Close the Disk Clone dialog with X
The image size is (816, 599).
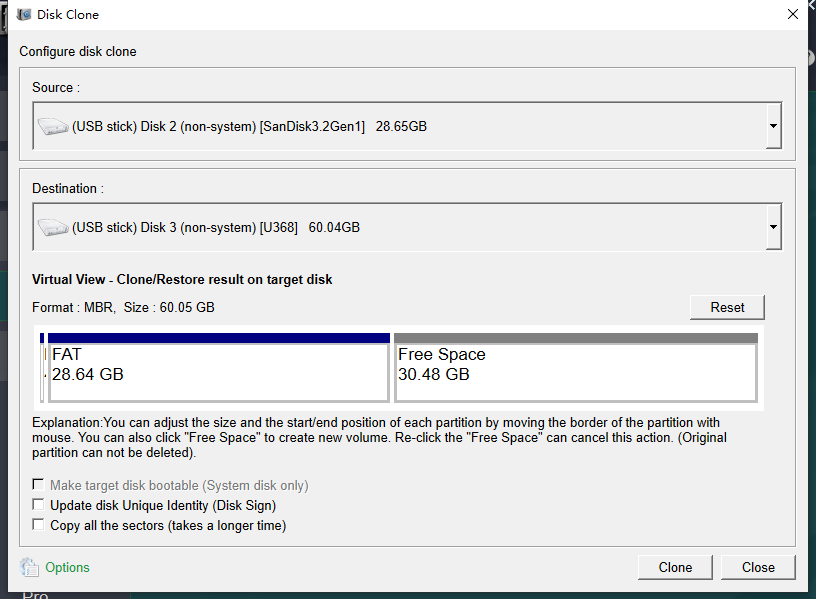click(793, 14)
